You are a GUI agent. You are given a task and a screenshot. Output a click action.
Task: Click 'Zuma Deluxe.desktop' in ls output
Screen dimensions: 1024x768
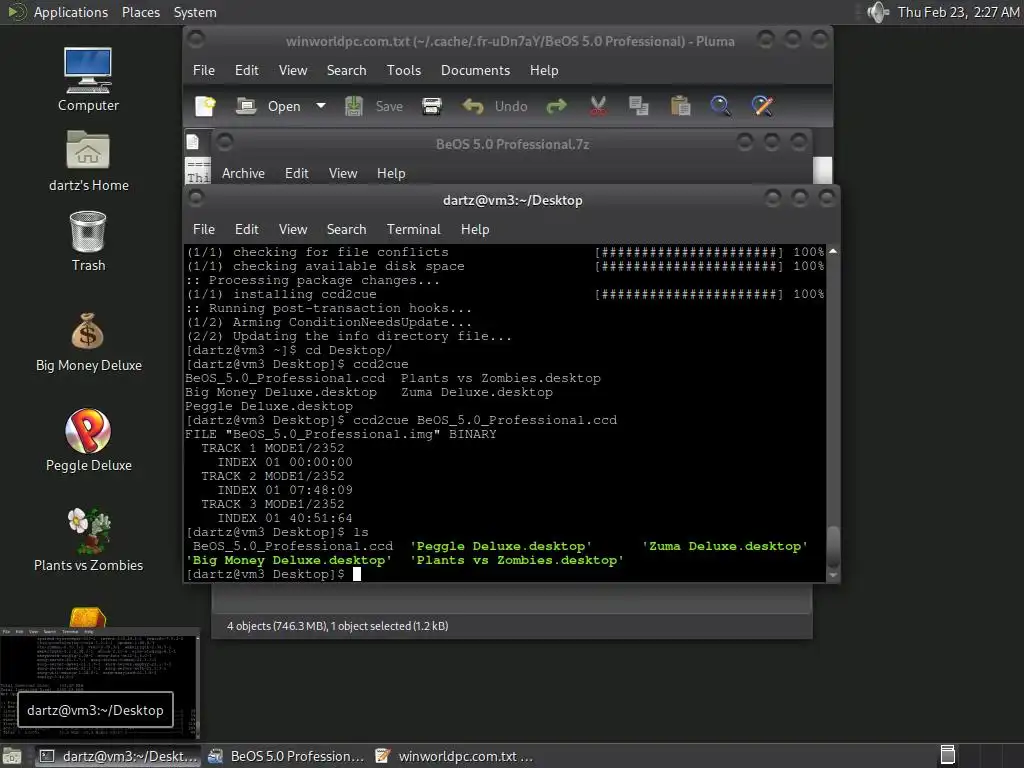[x=725, y=547]
